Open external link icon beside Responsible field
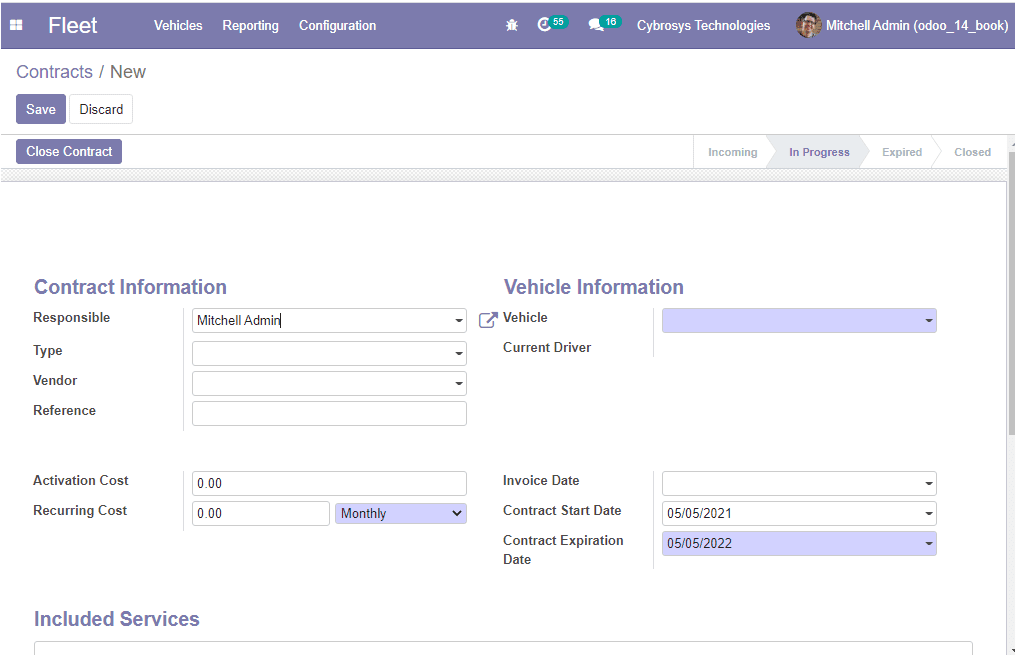This screenshot has height=656, width=1016. [x=488, y=320]
